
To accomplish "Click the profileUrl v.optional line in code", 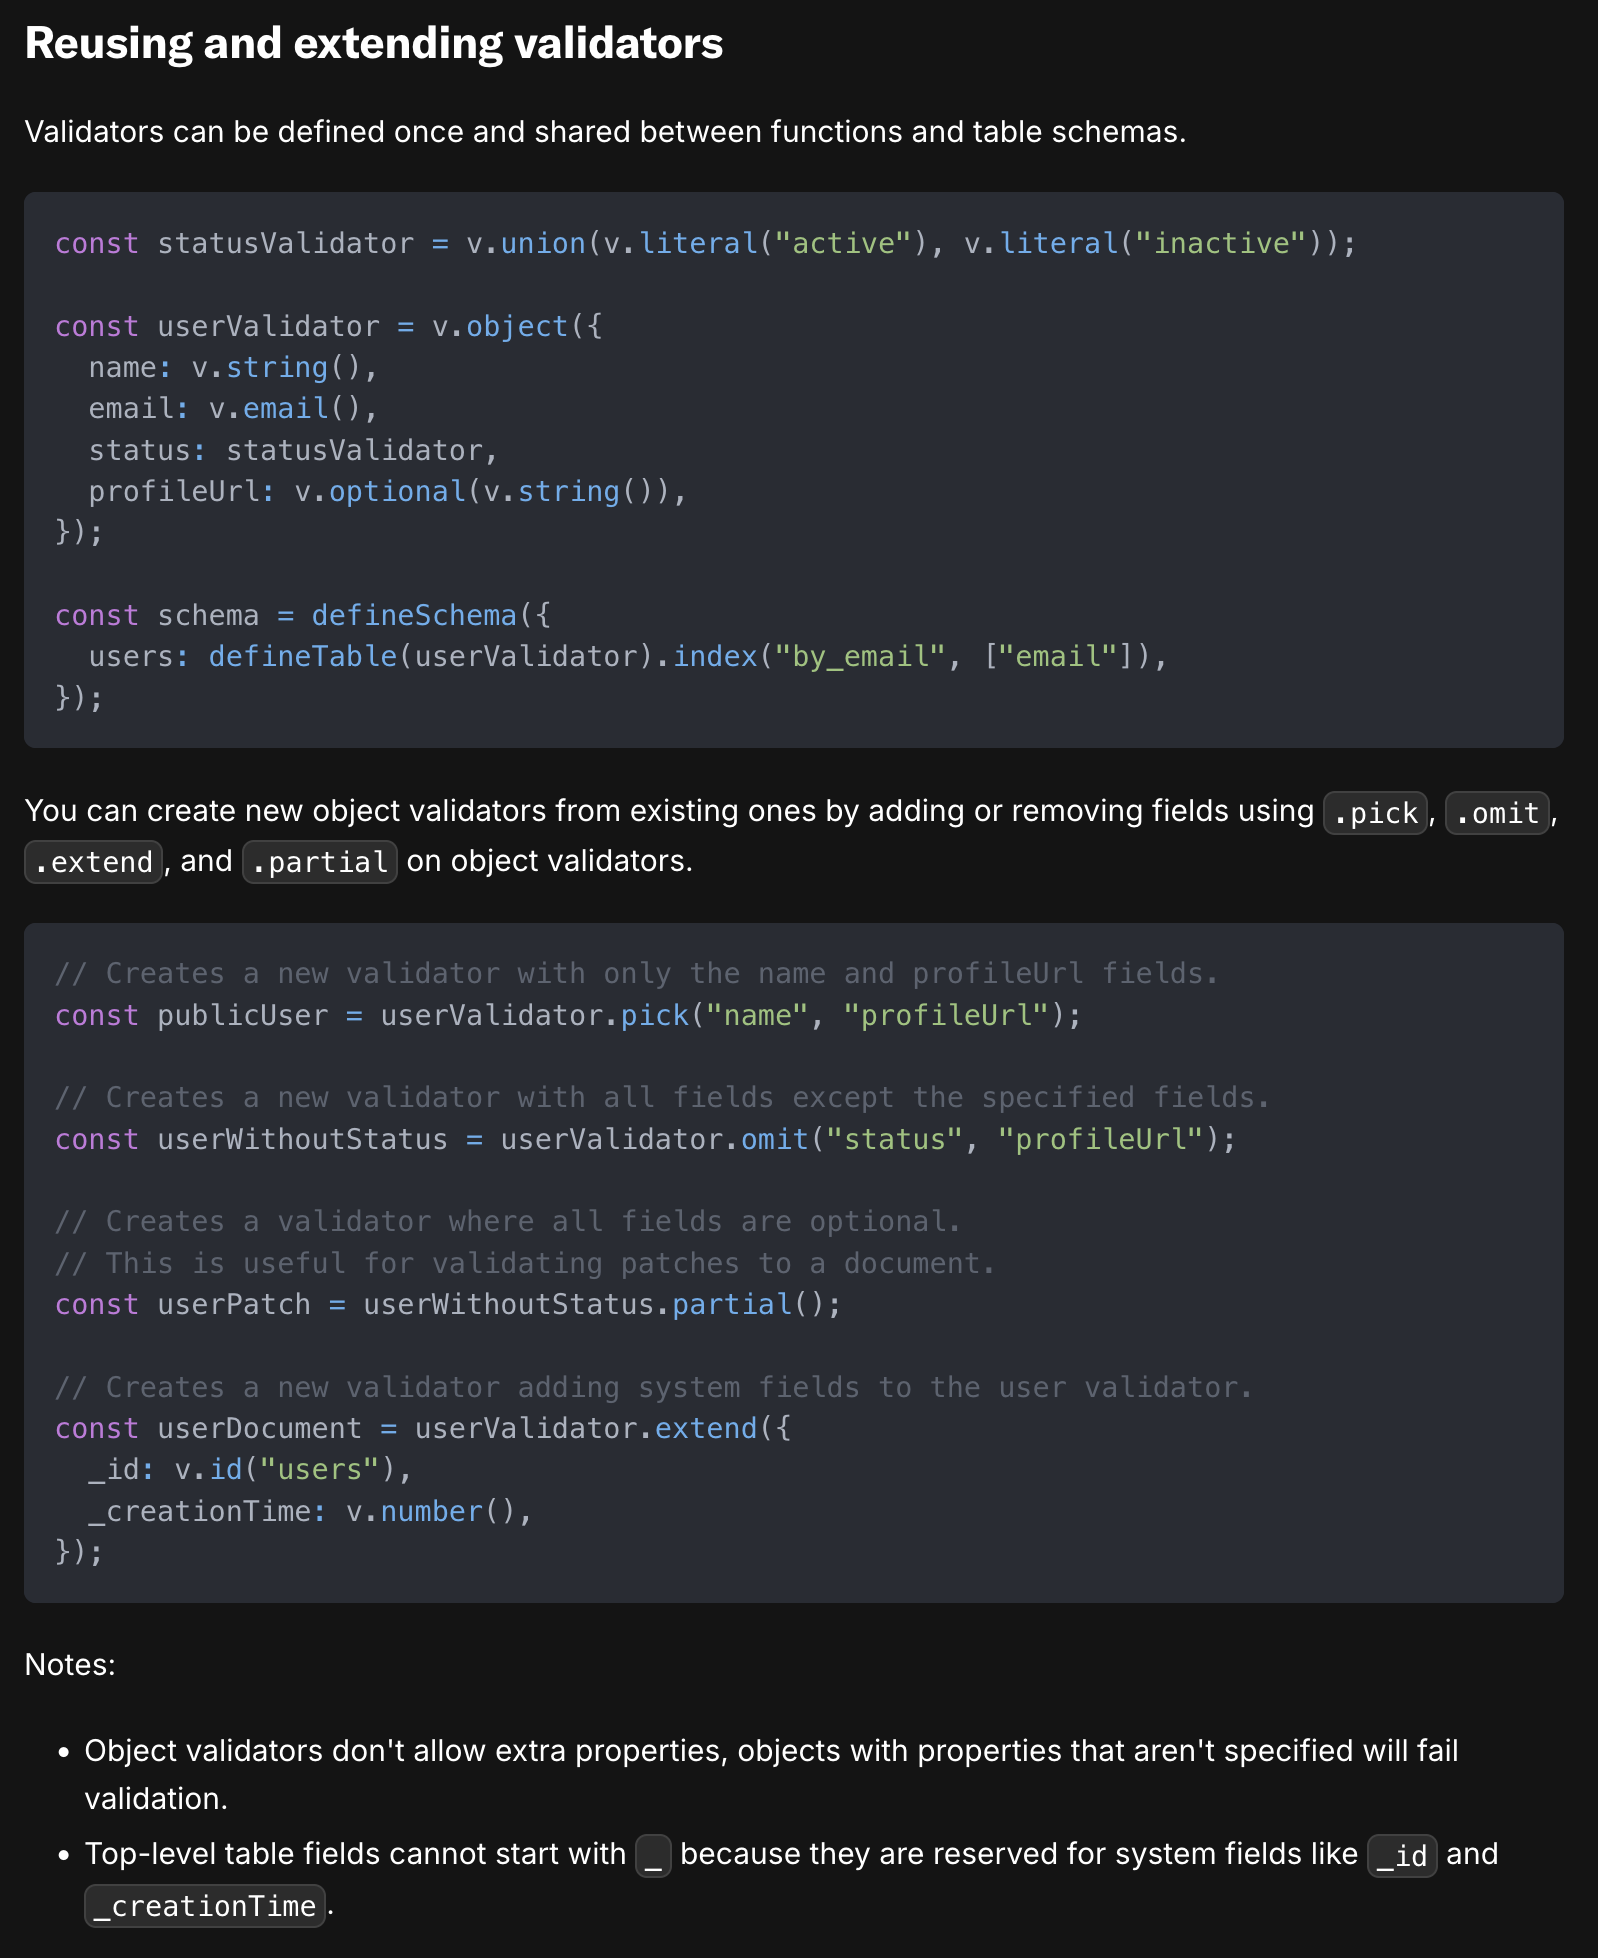I will 387,492.
